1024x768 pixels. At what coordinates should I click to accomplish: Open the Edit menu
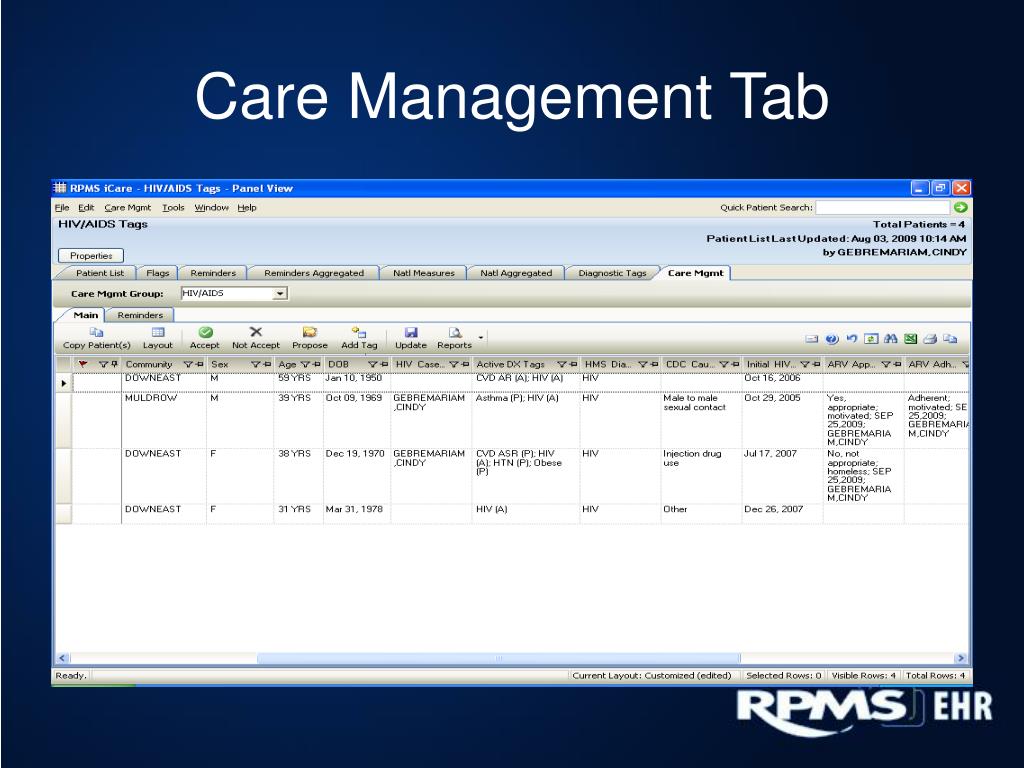pyautogui.click(x=86, y=208)
